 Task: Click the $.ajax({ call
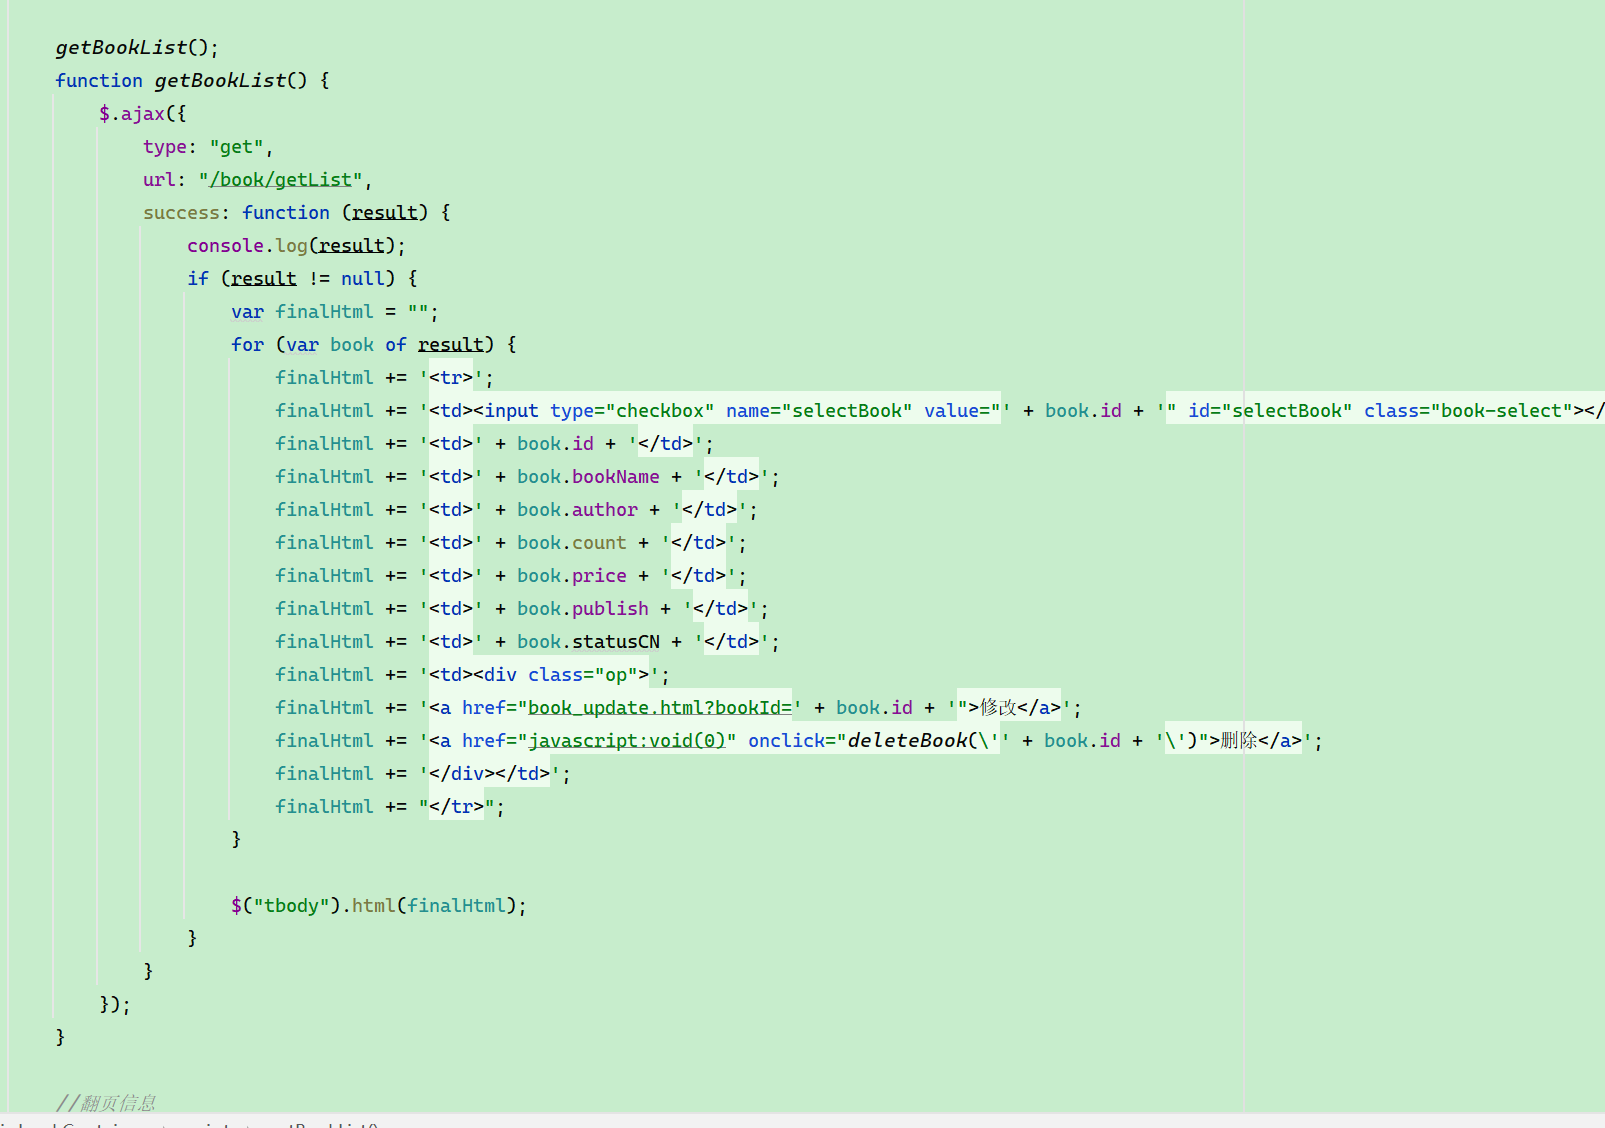143,113
